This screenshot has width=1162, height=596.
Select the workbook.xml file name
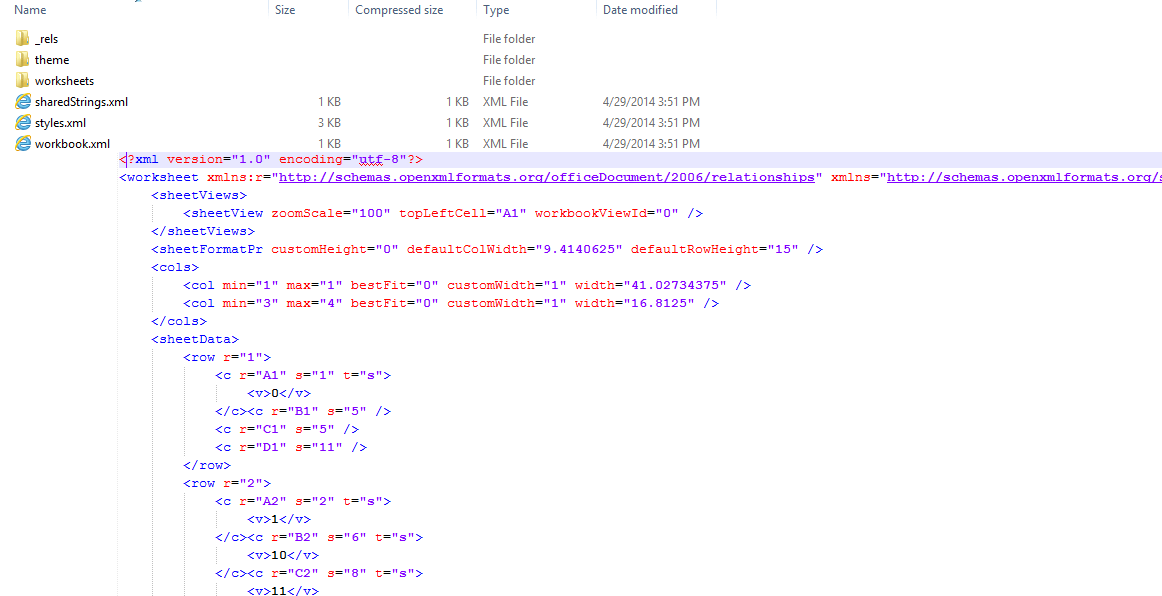click(x=73, y=143)
